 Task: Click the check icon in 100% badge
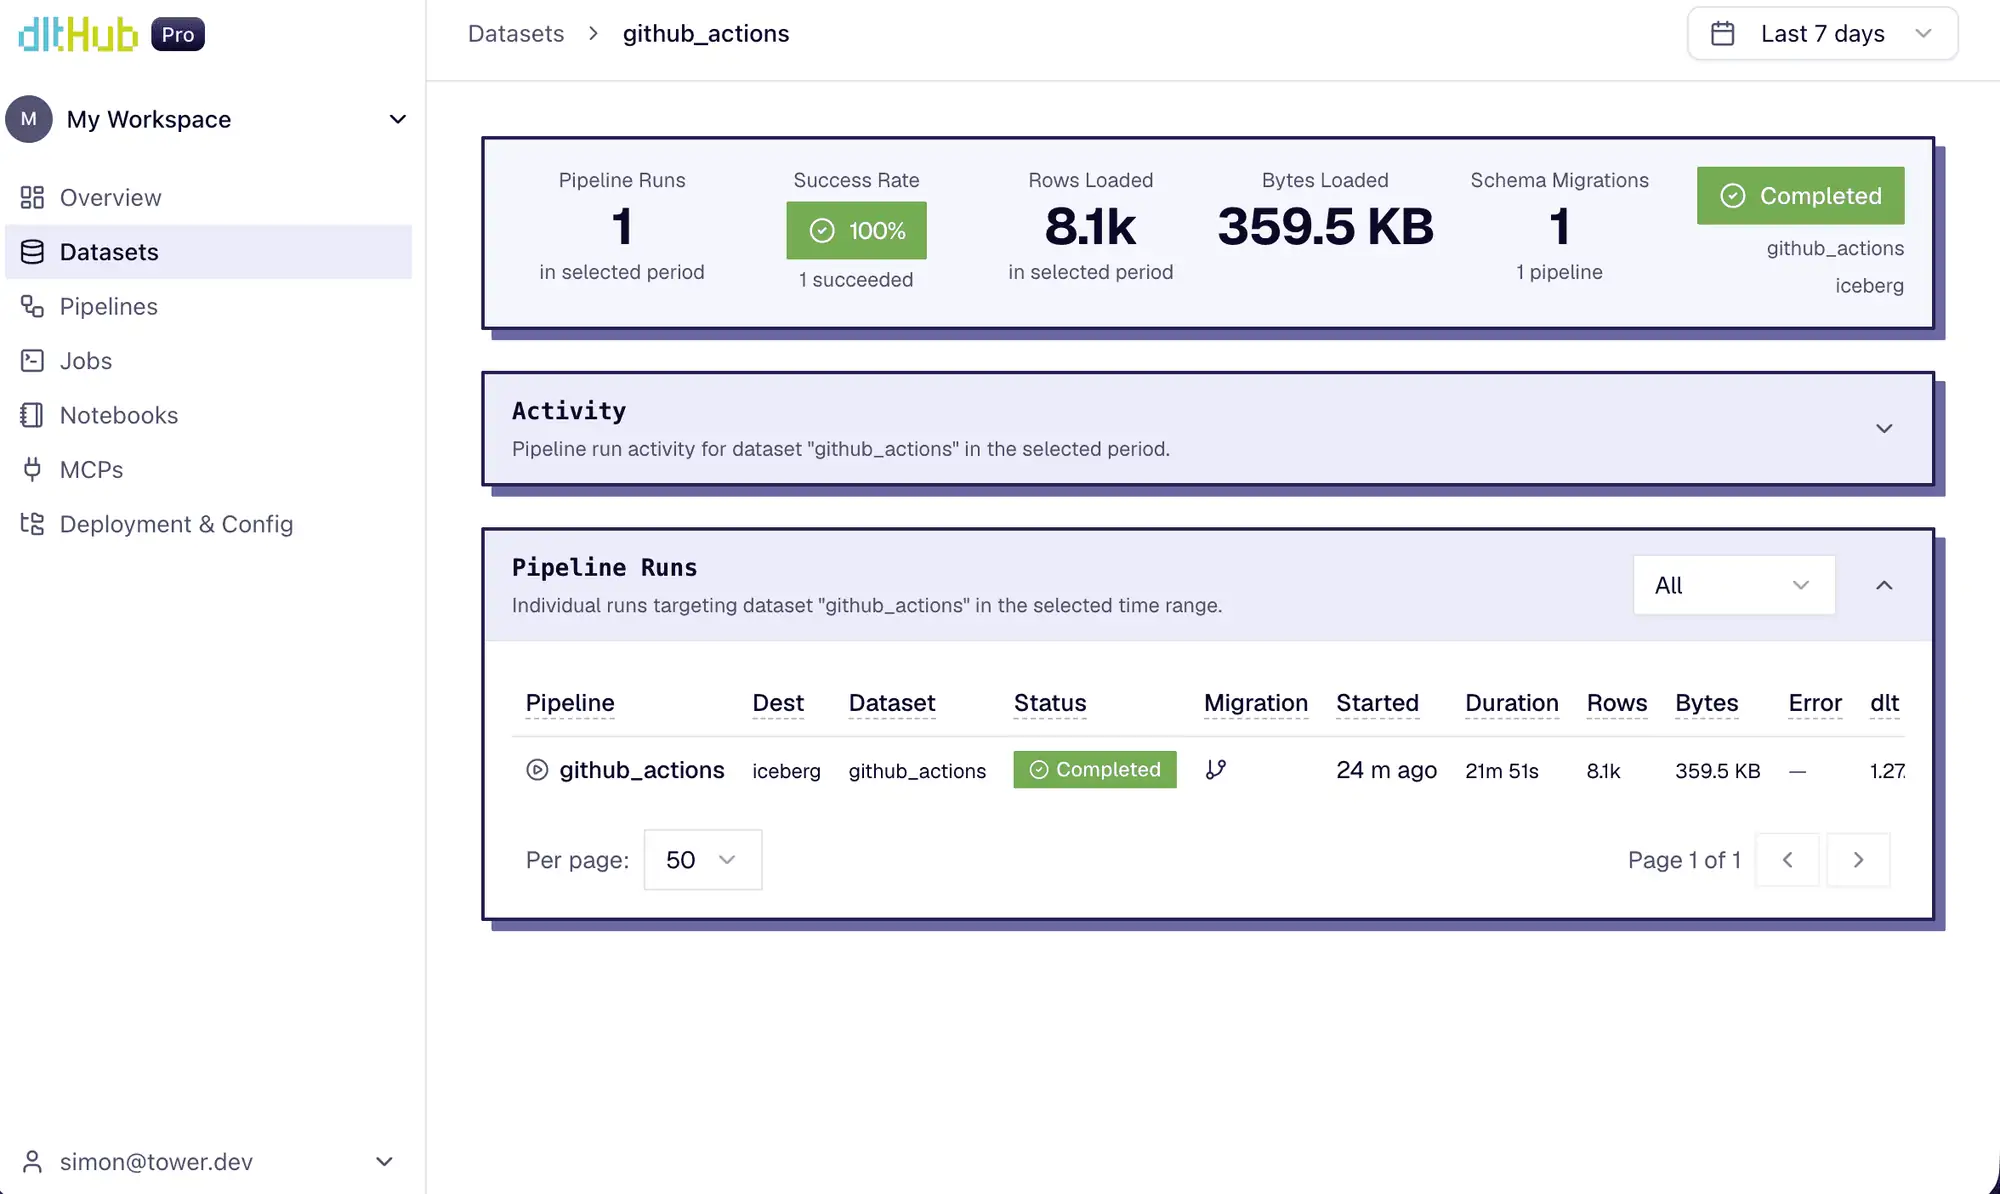(822, 231)
